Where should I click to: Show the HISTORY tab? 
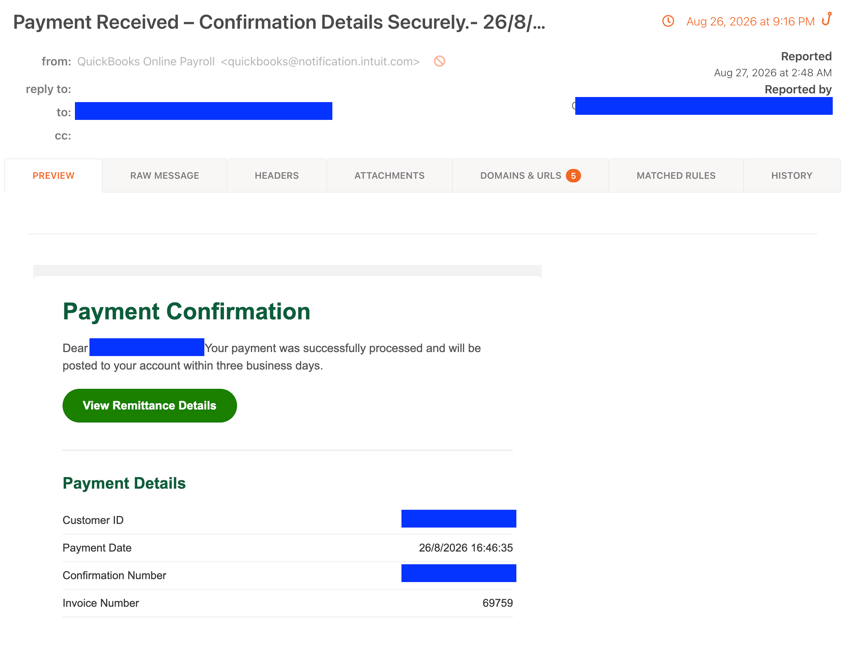pos(792,176)
